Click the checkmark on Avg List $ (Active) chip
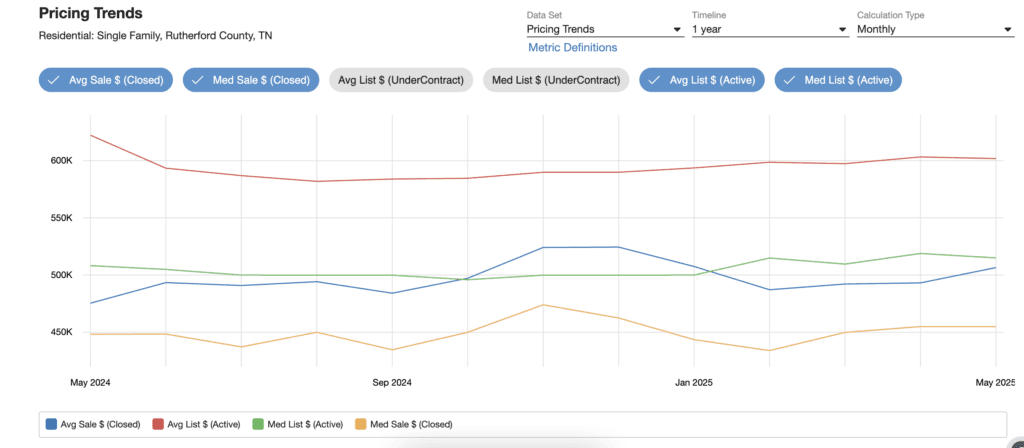Image resolution: width=1024 pixels, height=448 pixels. coord(653,80)
